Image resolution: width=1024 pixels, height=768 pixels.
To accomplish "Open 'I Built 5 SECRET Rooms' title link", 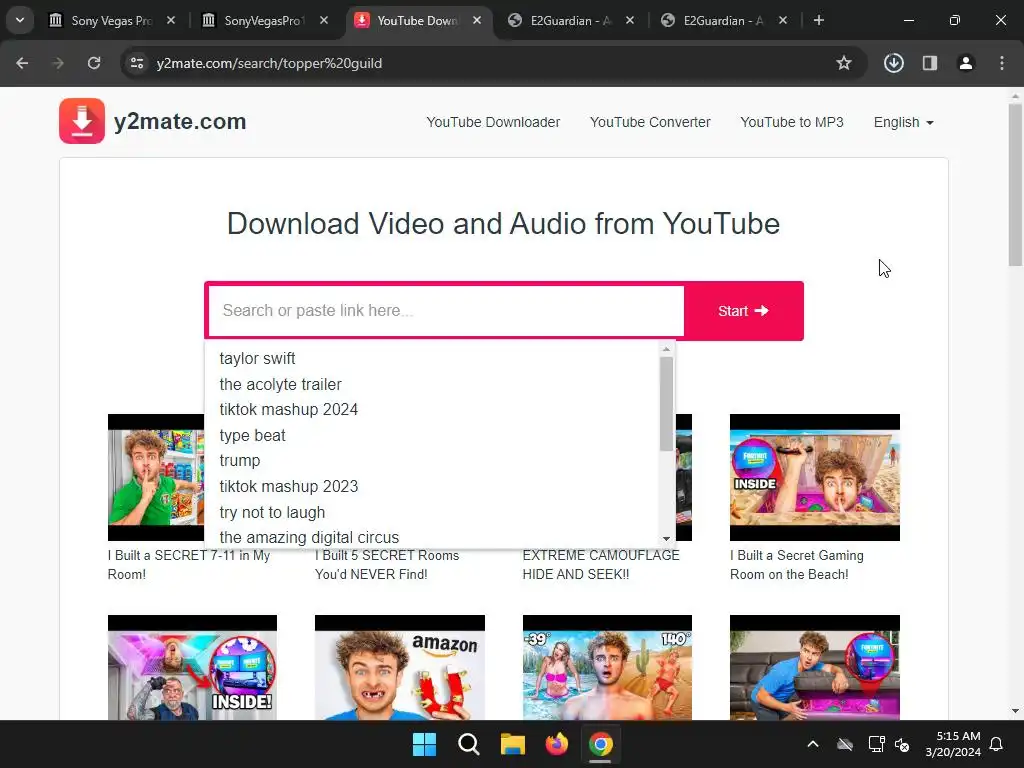I will click(x=387, y=565).
